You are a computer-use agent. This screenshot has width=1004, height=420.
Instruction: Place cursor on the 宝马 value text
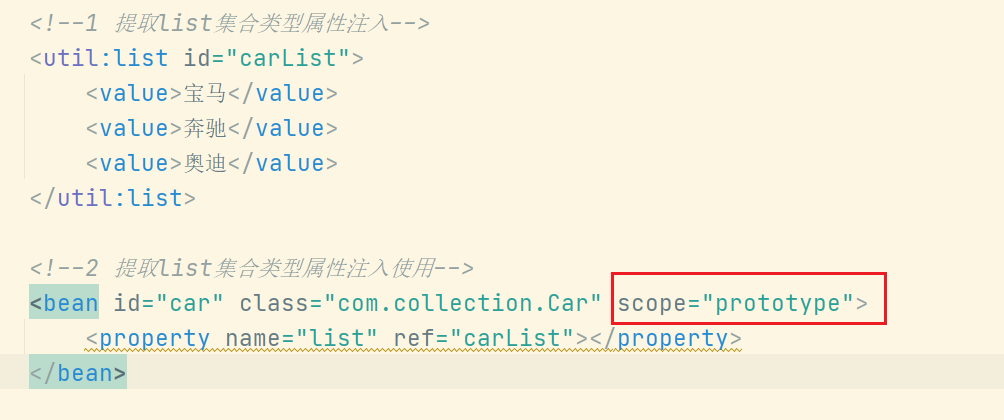[x=205, y=93]
